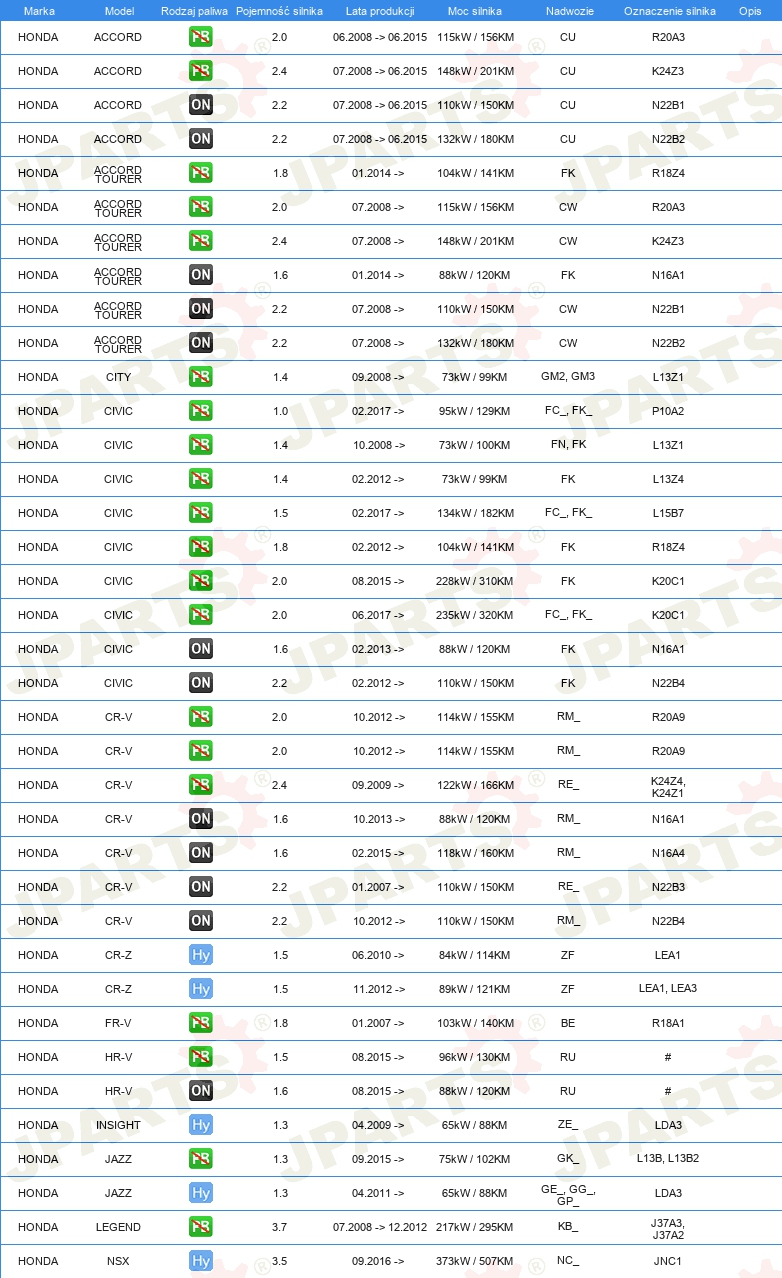Click the Moc silnika column header
782x1278 pixels.
click(x=475, y=11)
